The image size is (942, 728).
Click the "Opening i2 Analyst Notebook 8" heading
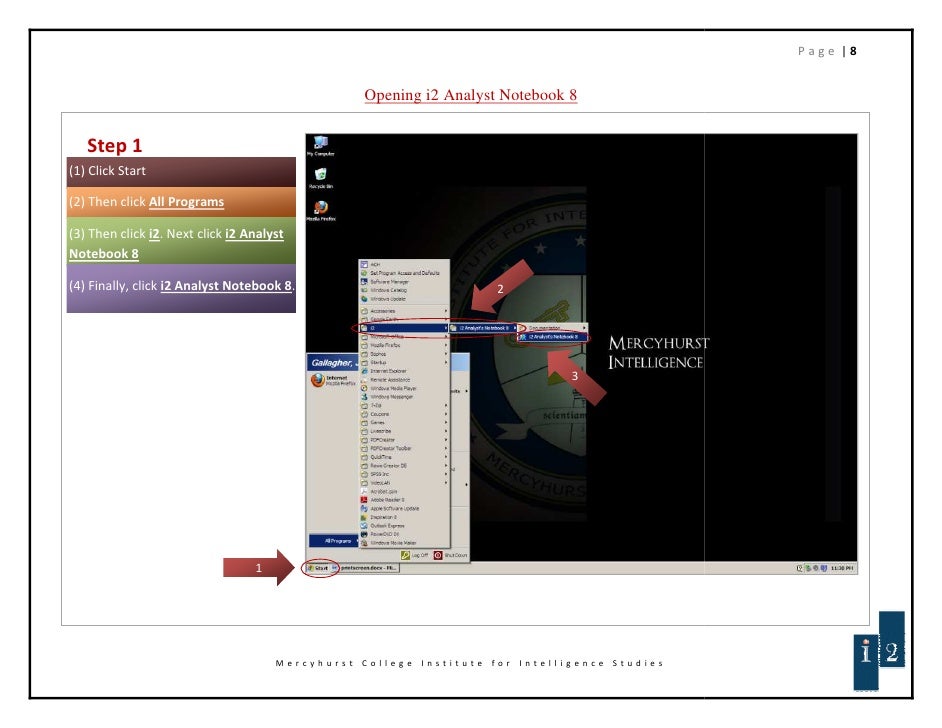(470, 95)
